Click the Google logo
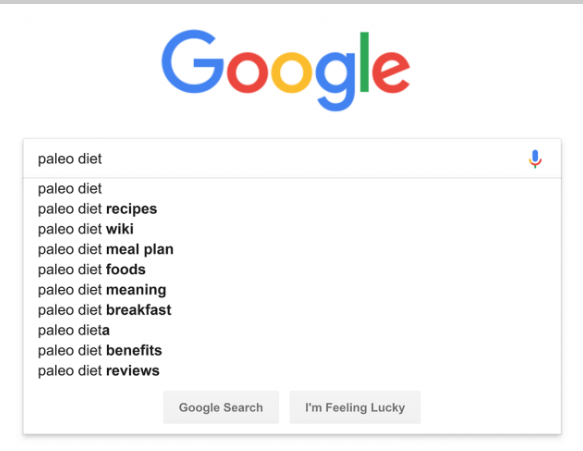Image resolution: width=583 pixels, height=451 pixels. [286, 70]
